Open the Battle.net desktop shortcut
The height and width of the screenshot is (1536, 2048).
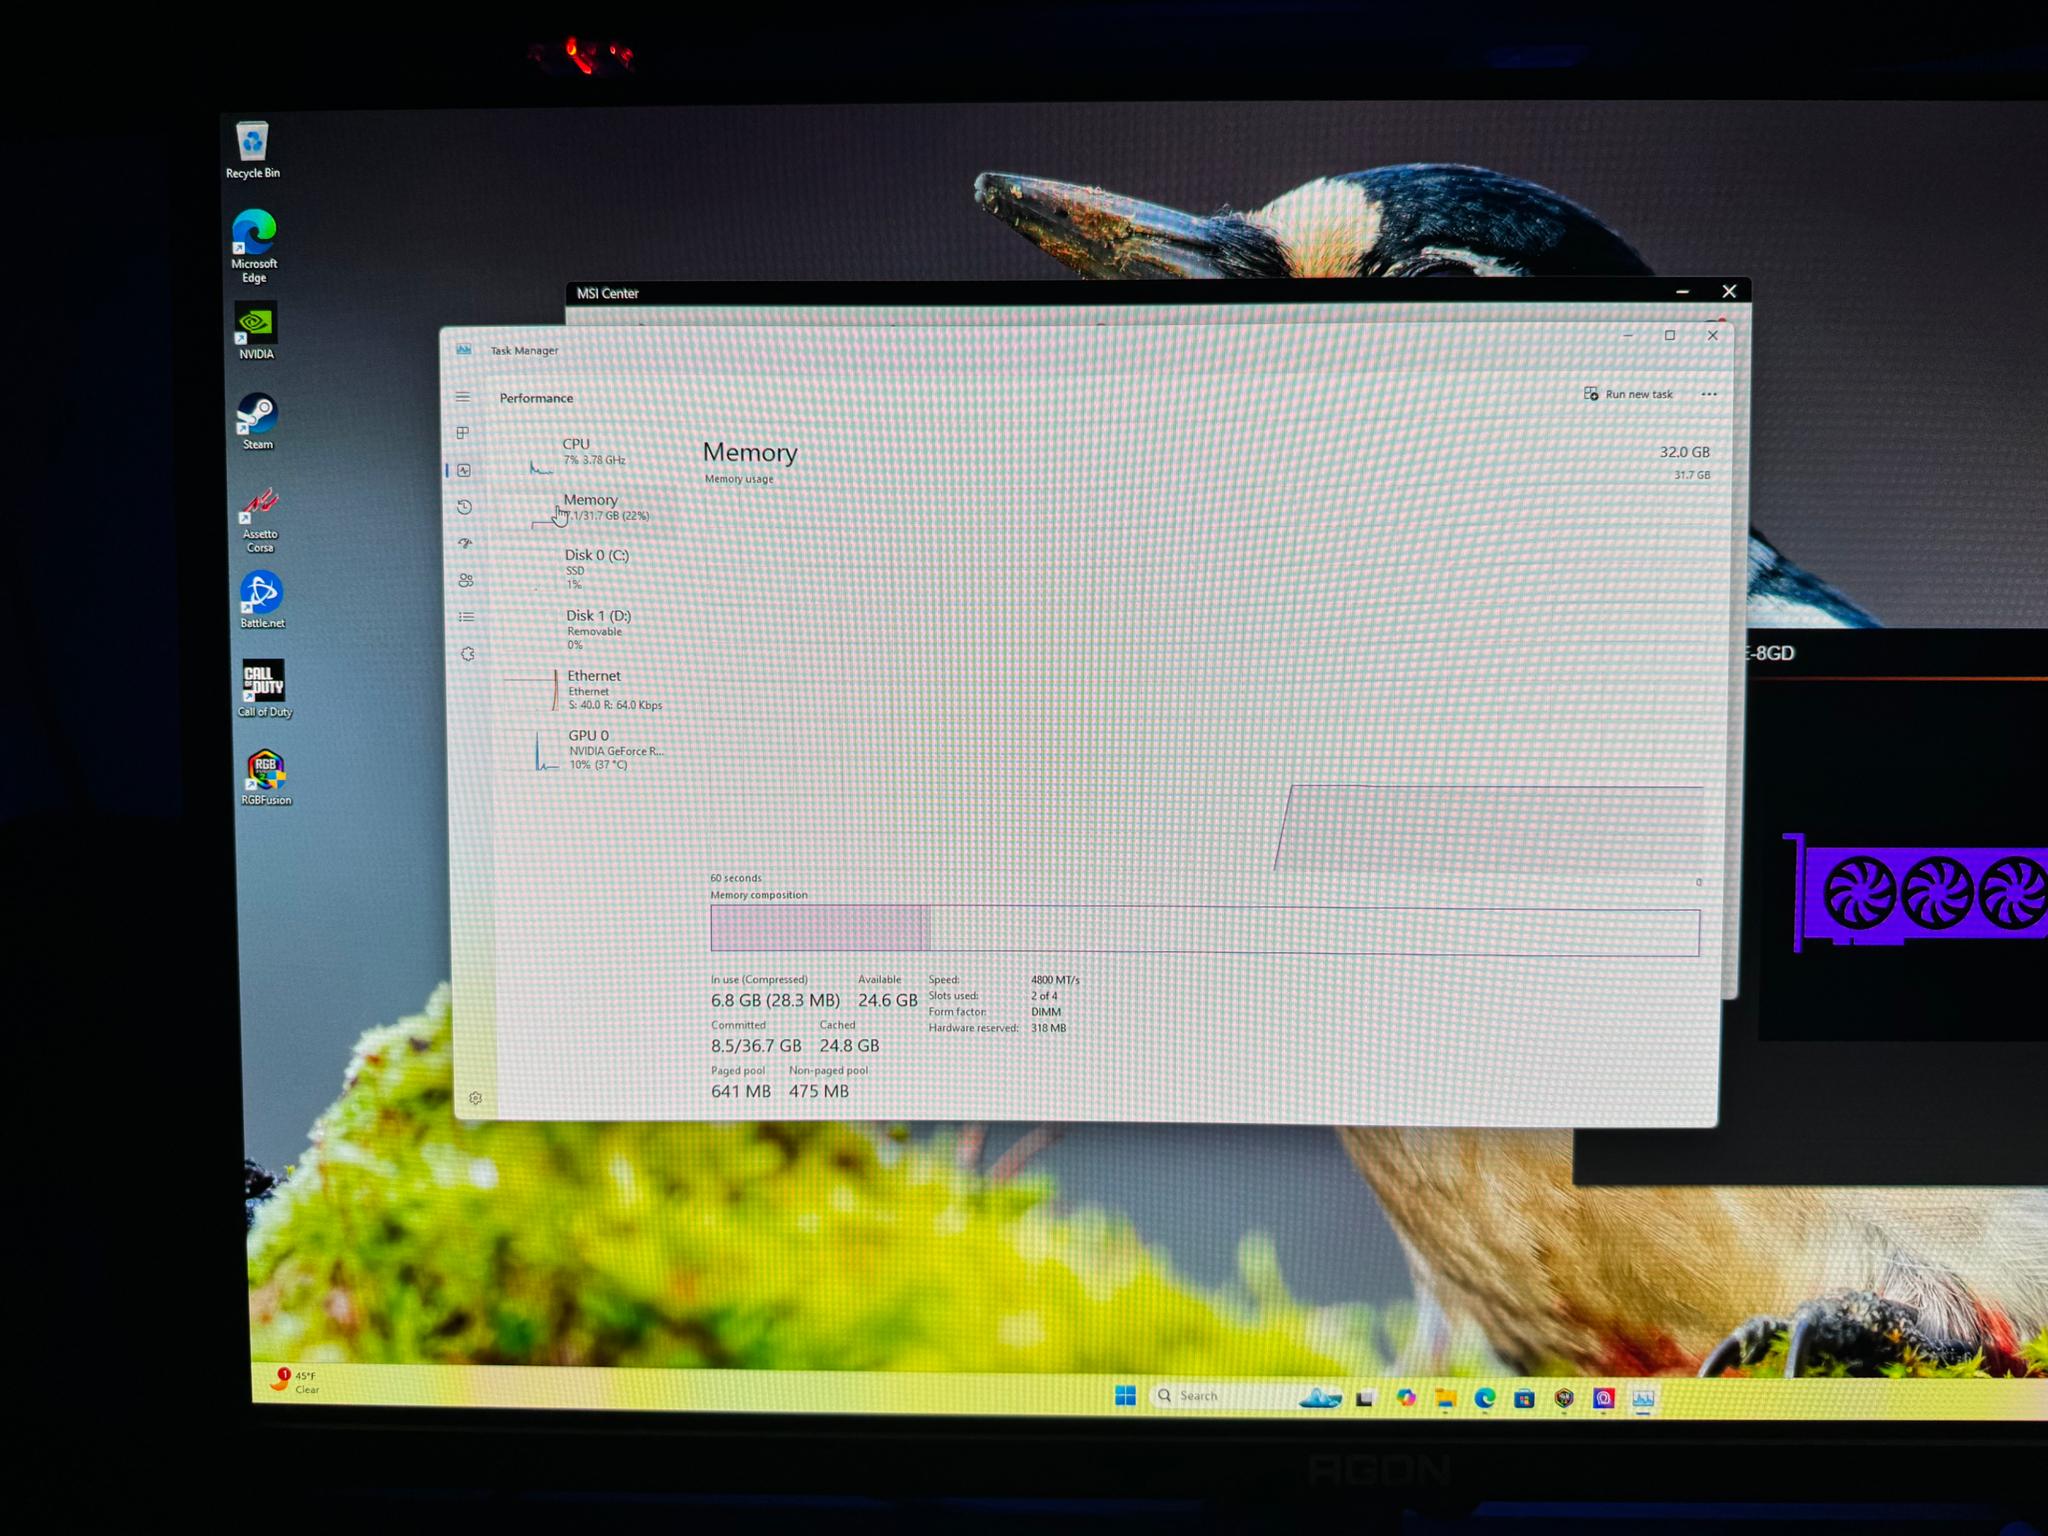[261, 600]
